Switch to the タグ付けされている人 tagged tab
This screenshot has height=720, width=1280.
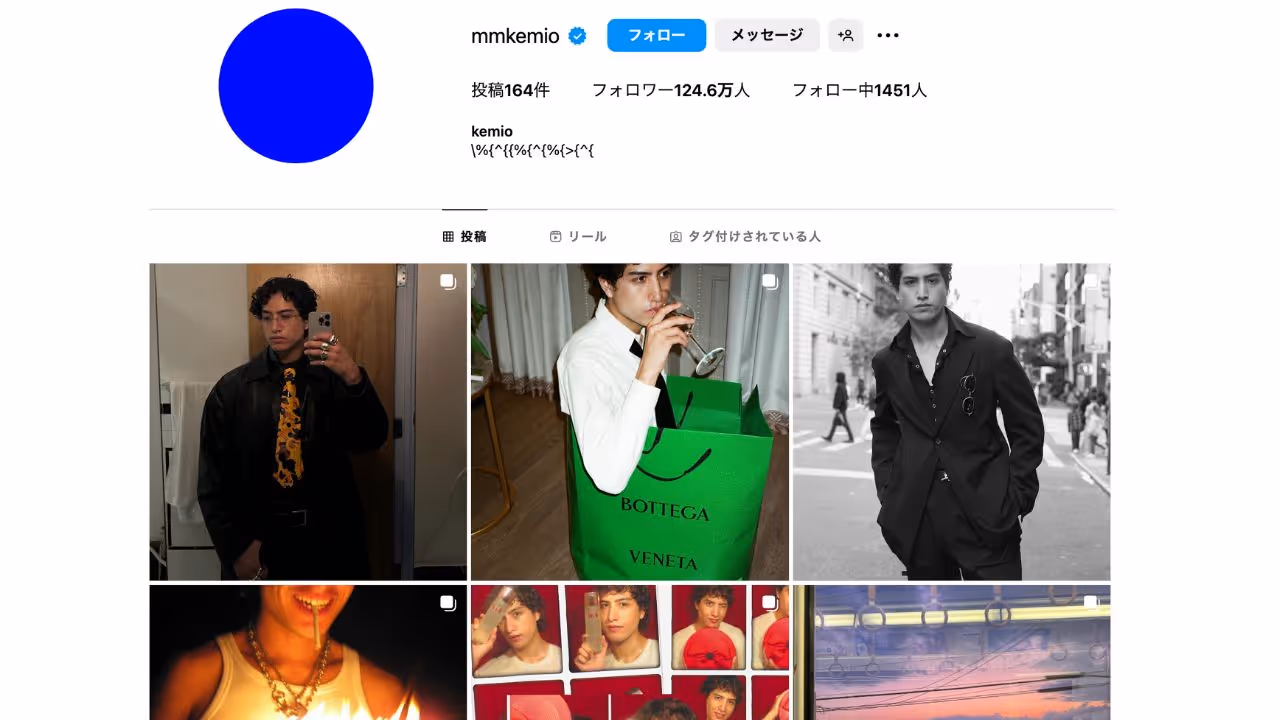(x=745, y=237)
